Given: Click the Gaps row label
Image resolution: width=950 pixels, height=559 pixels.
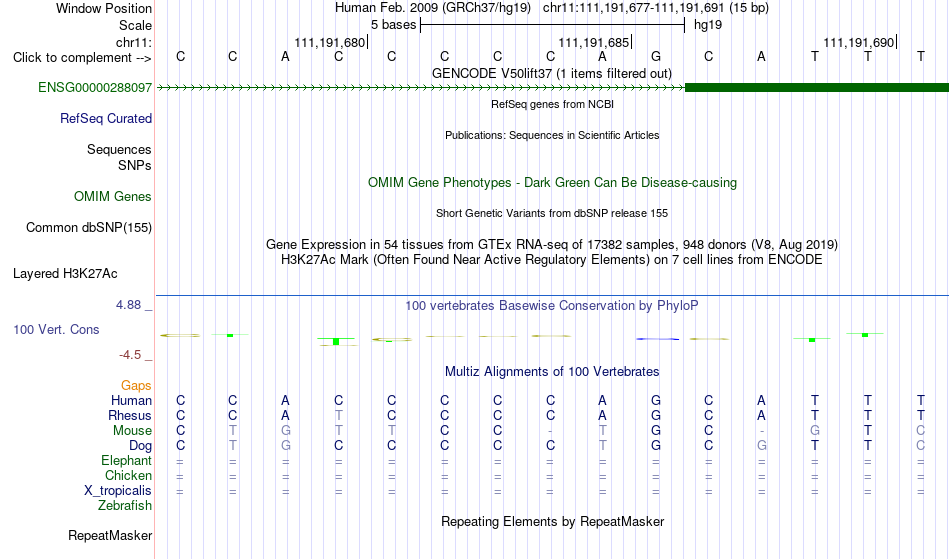Looking at the screenshot, I should pyautogui.click(x=136, y=385).
